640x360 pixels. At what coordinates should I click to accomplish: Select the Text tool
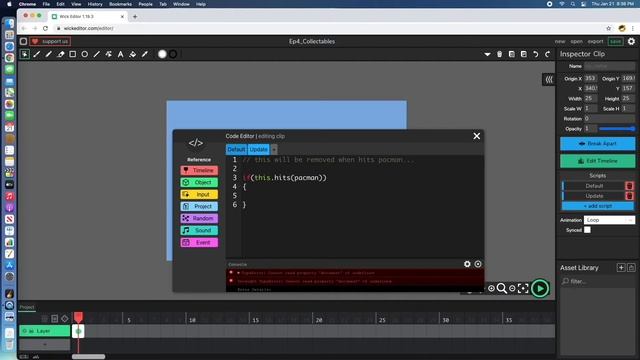(120, 54)
